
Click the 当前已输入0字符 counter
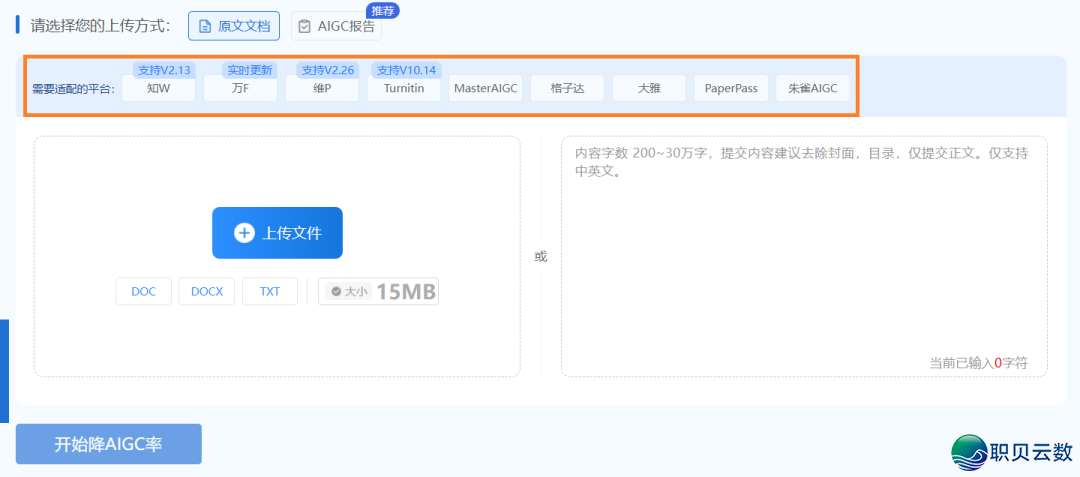coord(978,363)
